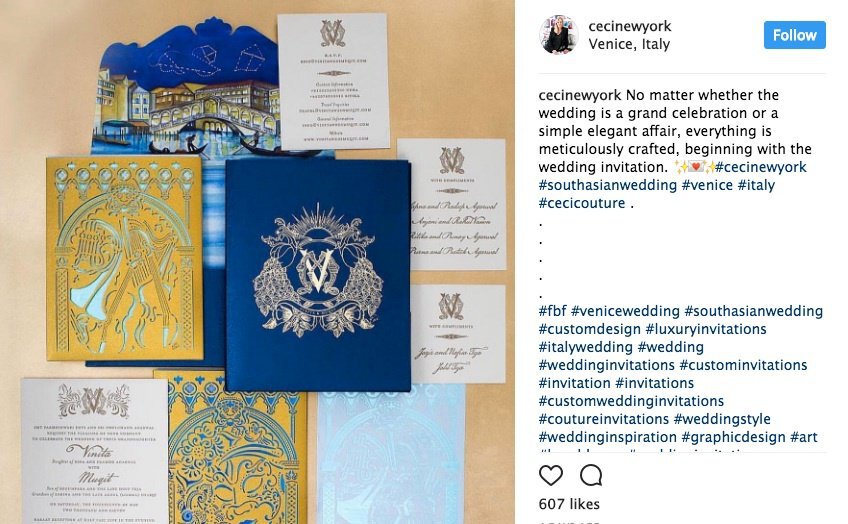The height and width of the screenshot is (524, 848).
Task: Open comments via speech bubble icon
Action: (x=591, y=475)
